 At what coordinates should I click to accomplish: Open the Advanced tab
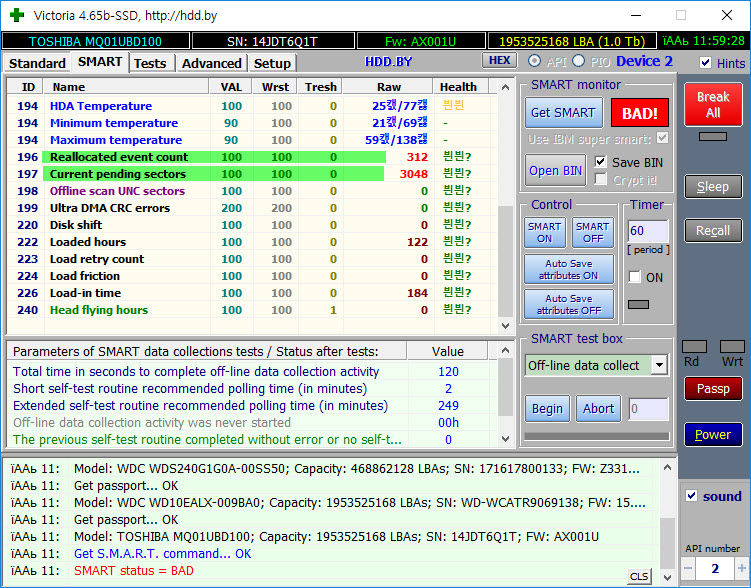211,63
